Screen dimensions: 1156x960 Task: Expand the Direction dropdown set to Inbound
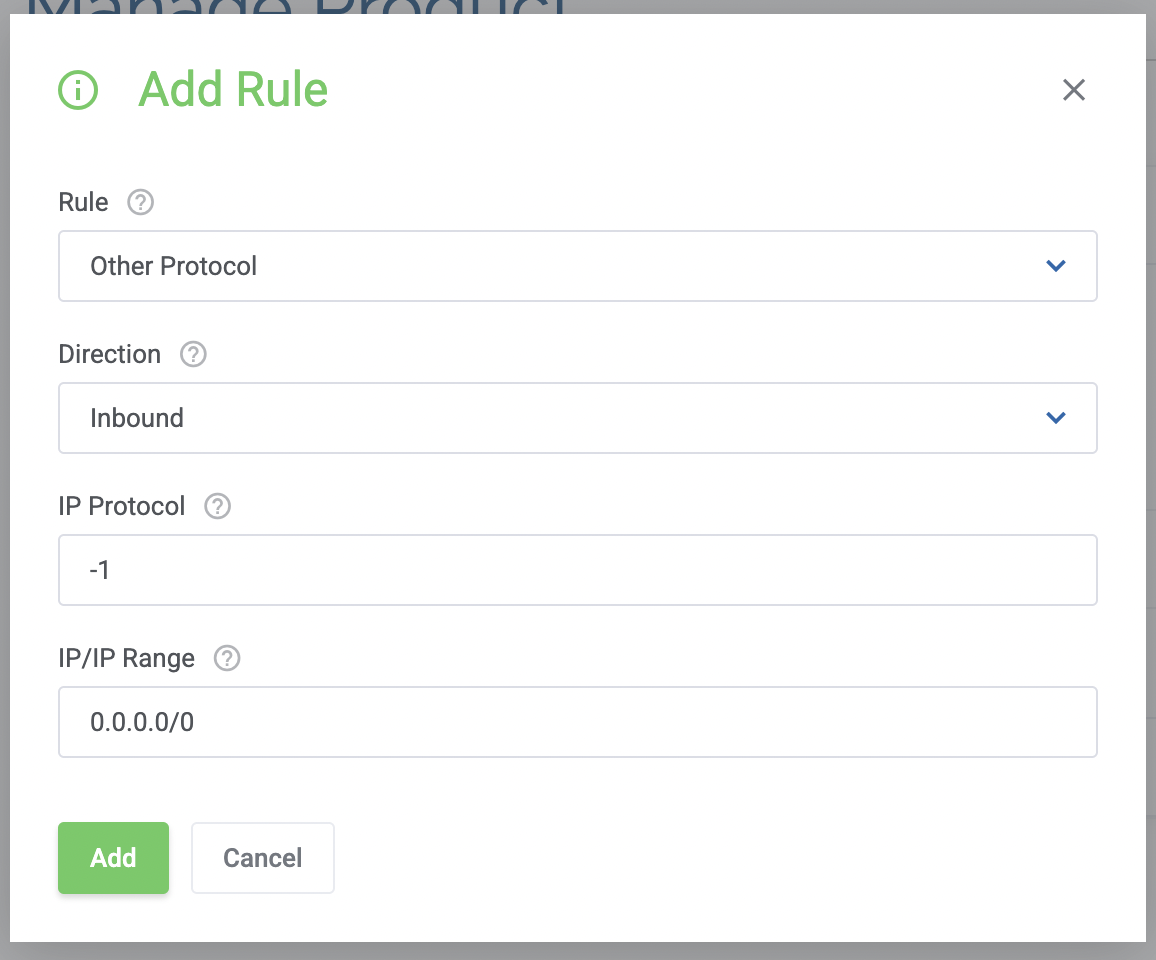coord(560,418)
